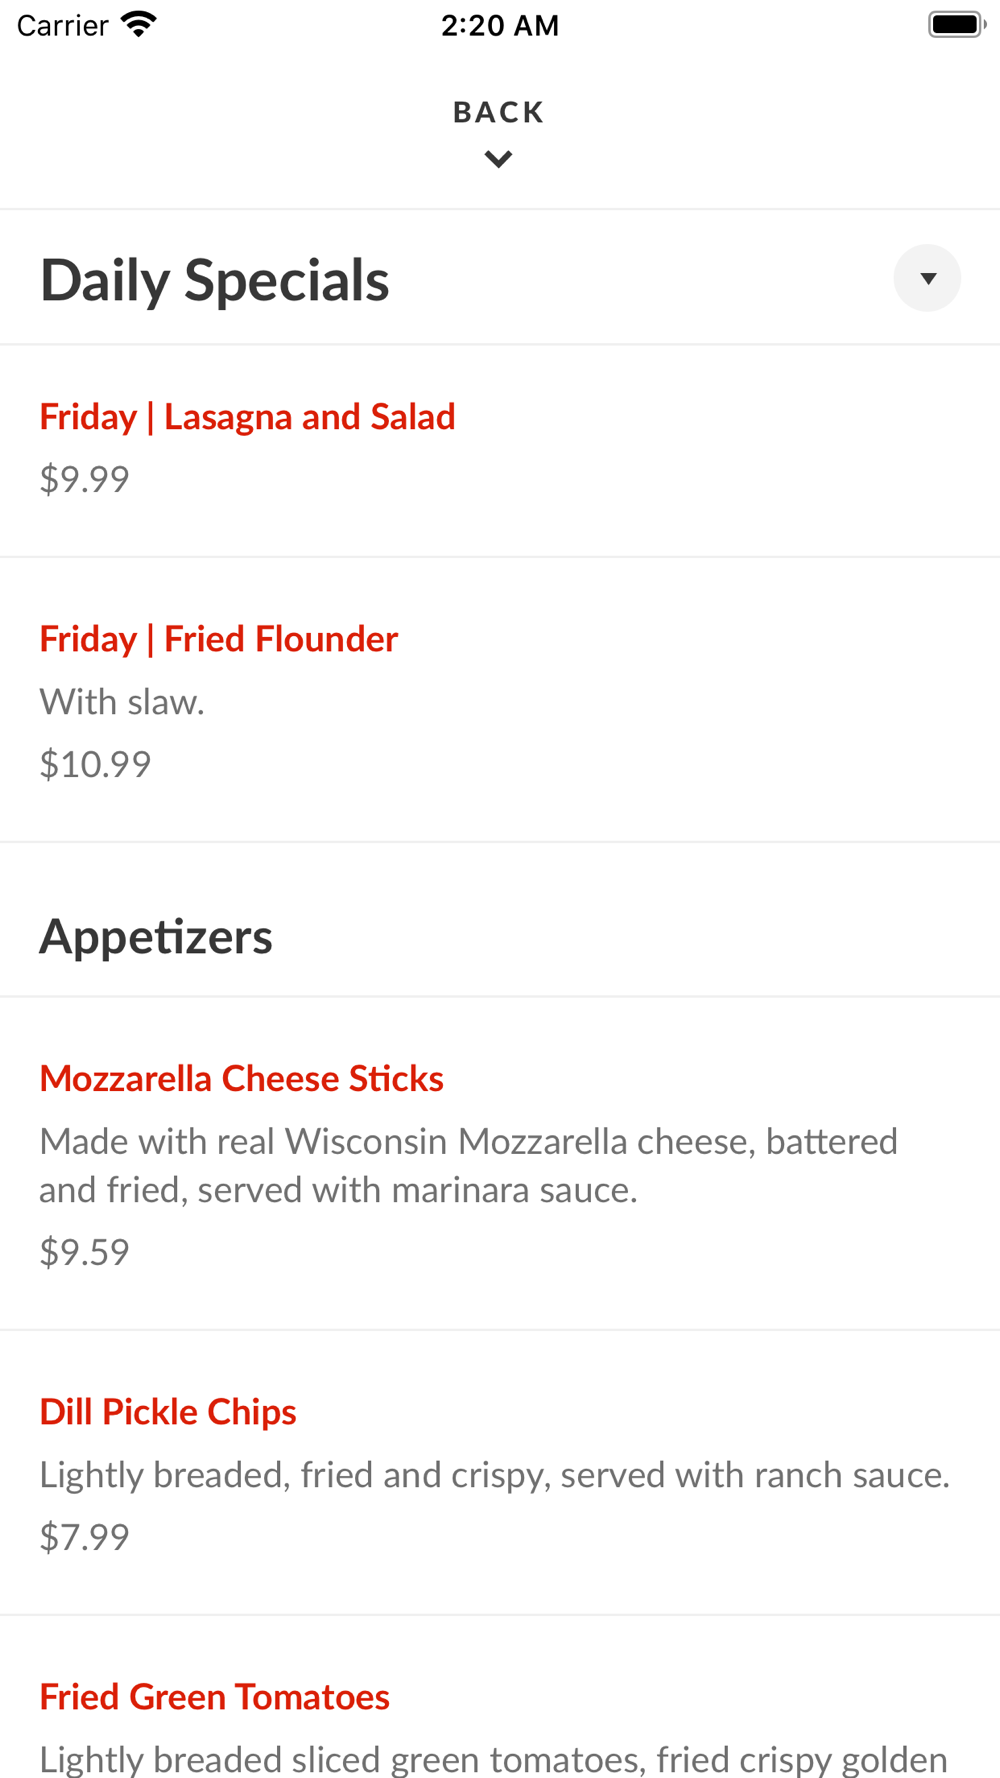Tap the $7.99 pickle chips price

(84, 1537)
